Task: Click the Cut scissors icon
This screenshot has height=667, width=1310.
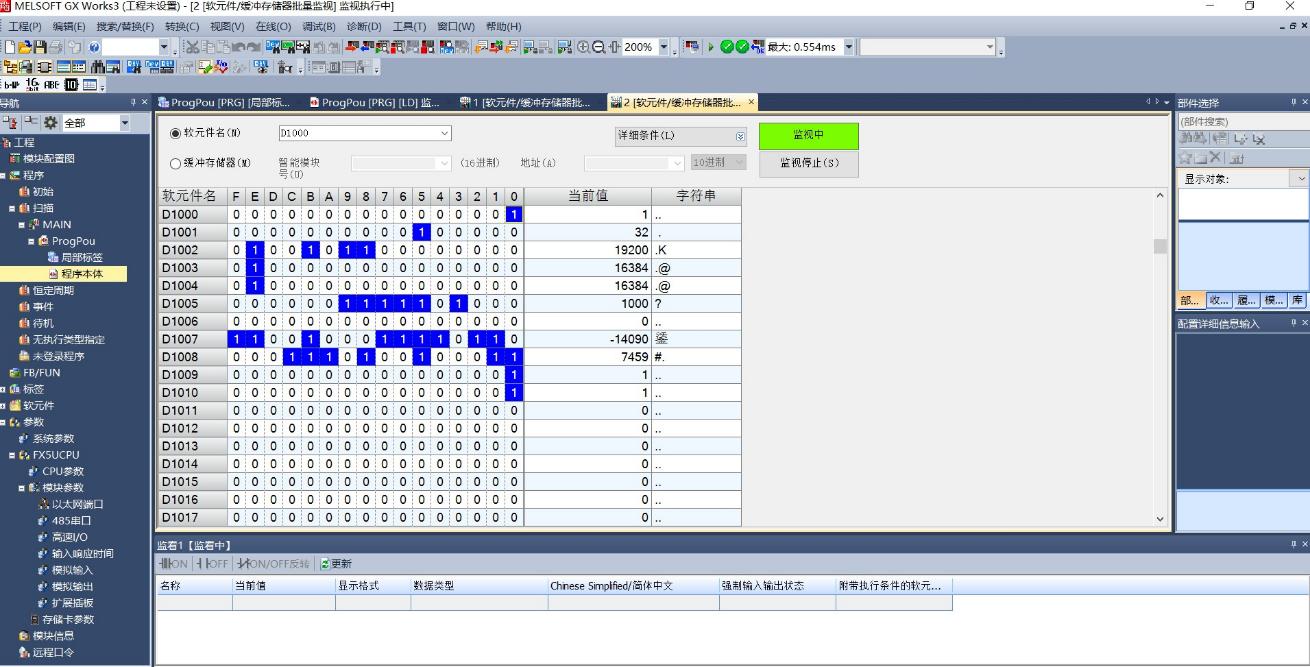Action: tap(191, 47)
